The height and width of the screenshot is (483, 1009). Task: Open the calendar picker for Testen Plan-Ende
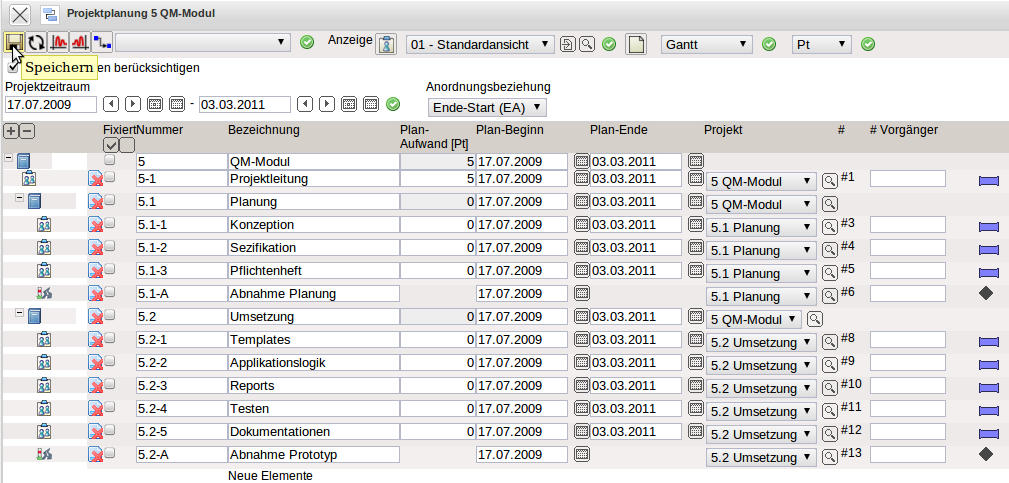coord(696,408)
